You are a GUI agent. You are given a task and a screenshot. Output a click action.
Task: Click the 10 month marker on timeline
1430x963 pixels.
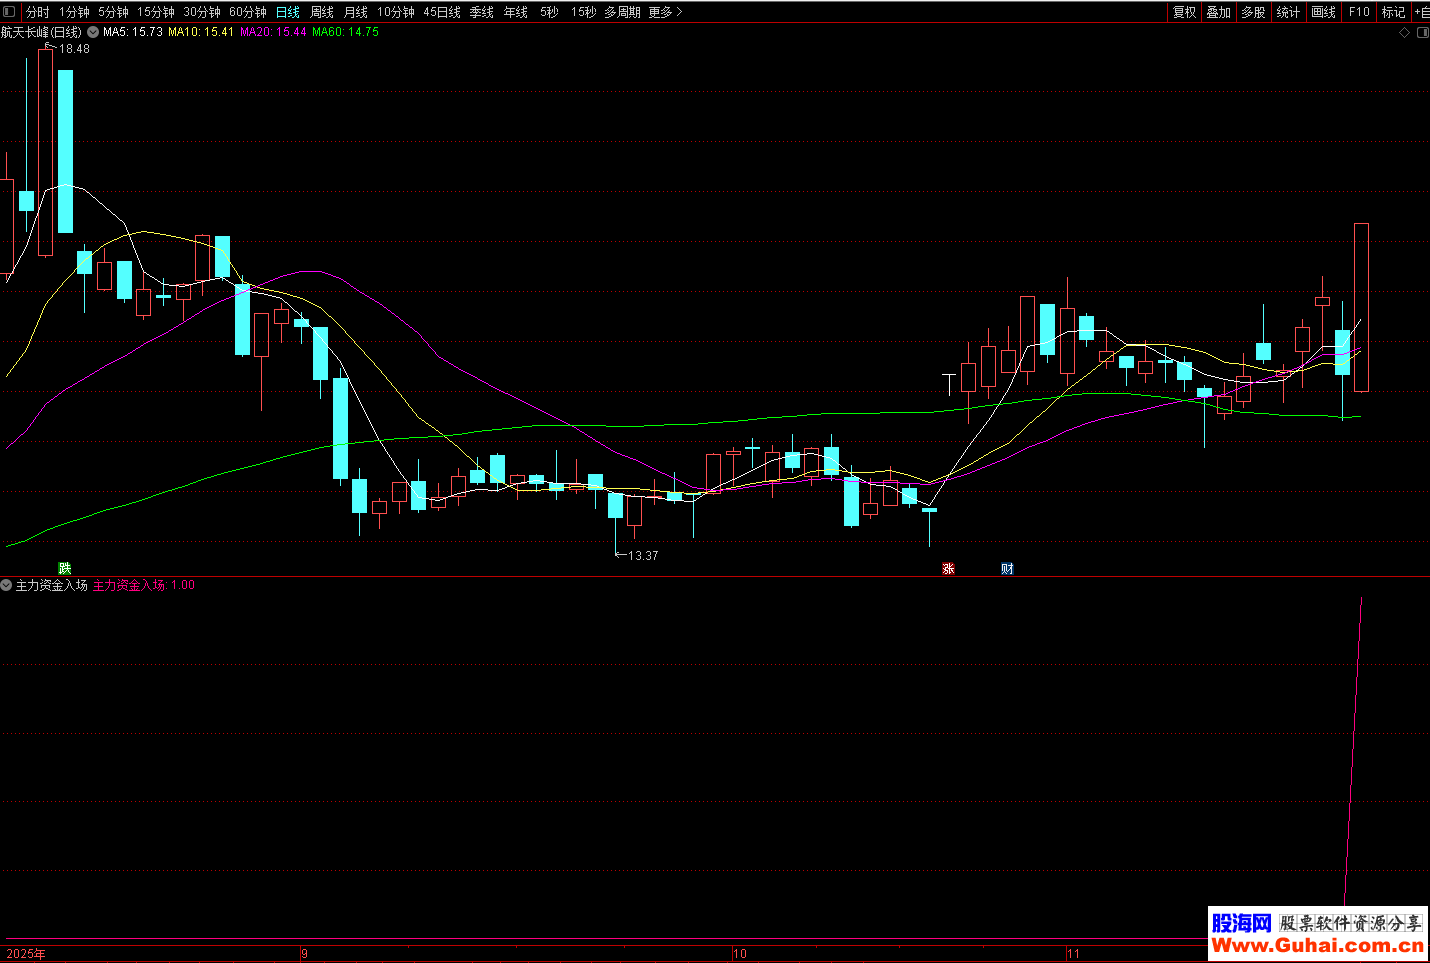coord(740,953)
